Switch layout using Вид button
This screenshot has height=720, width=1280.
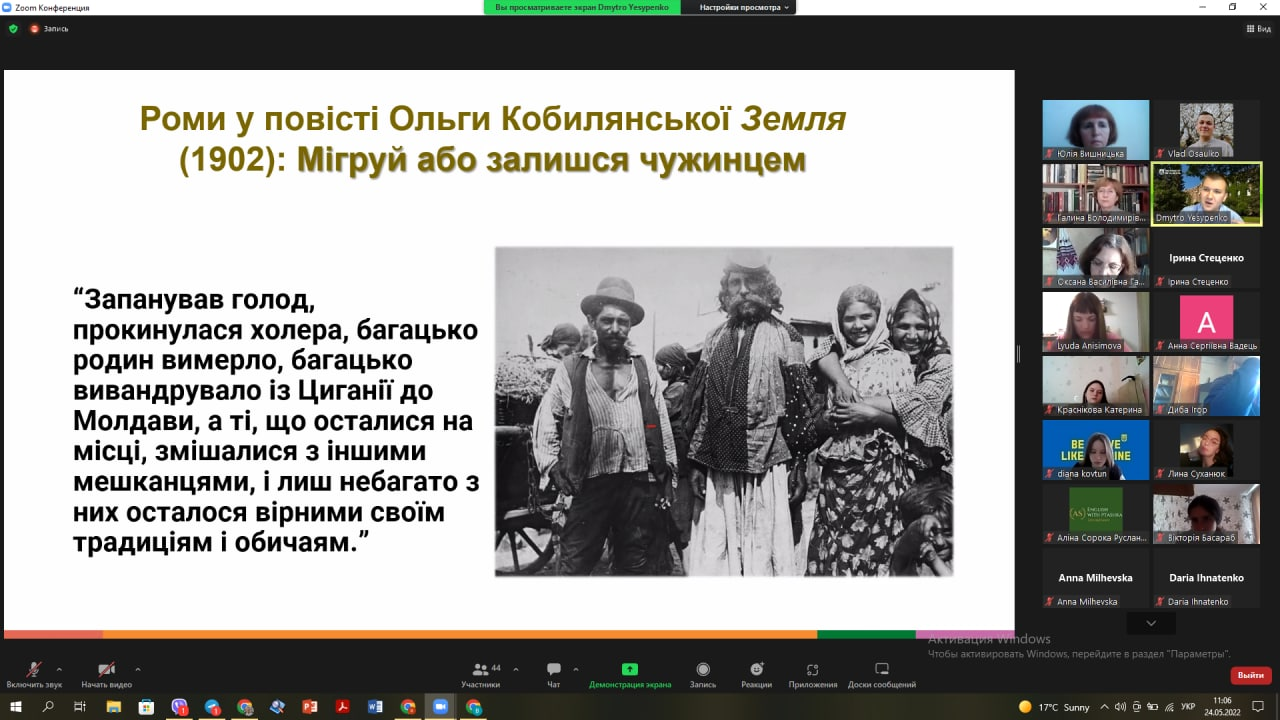tap(1258, 29)
